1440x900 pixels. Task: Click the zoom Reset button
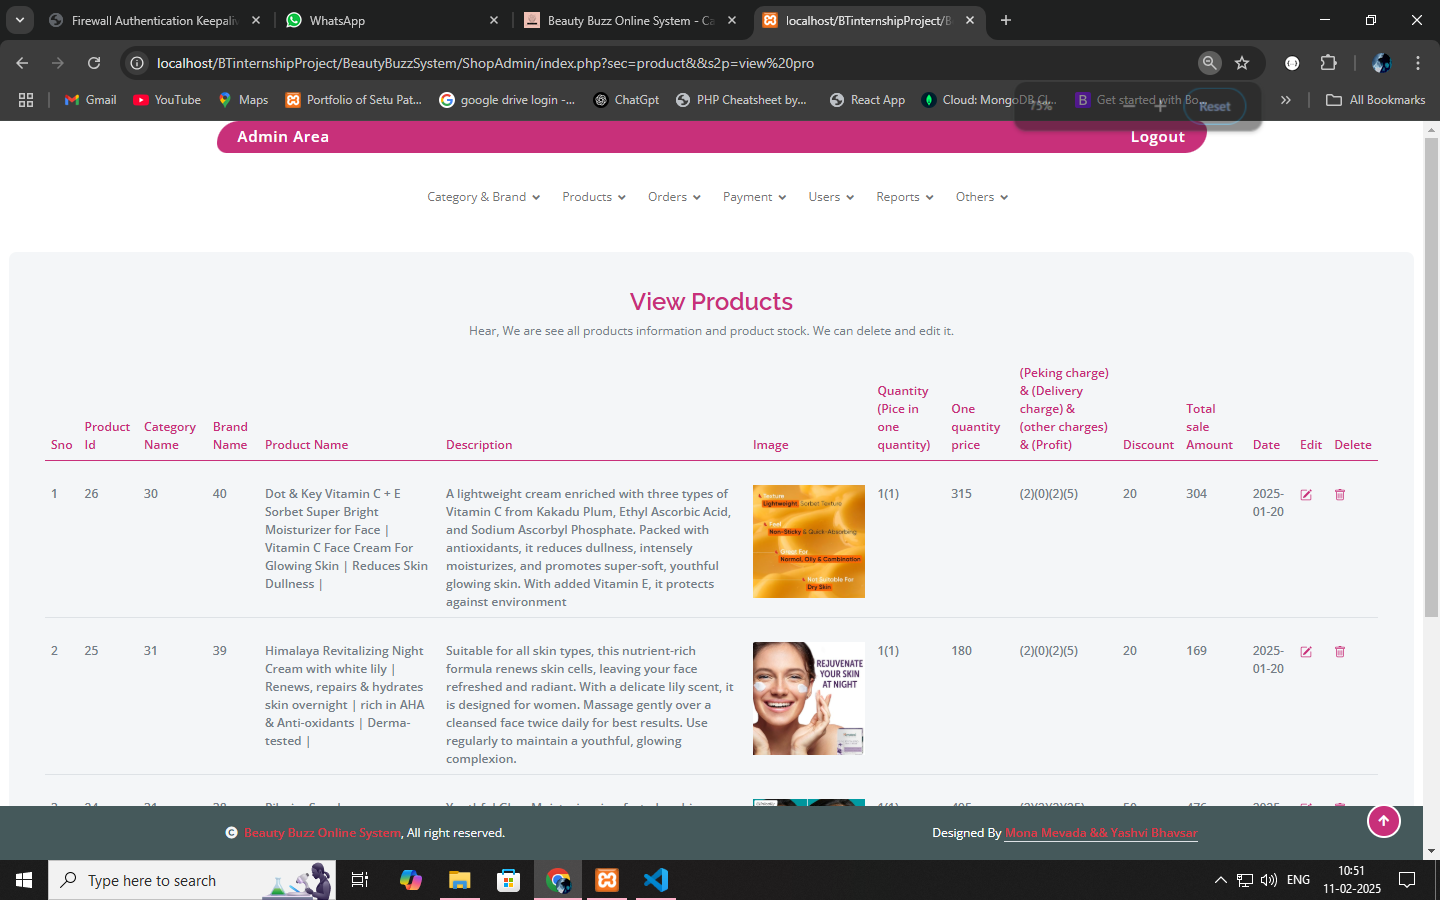tap(1215, 106)
